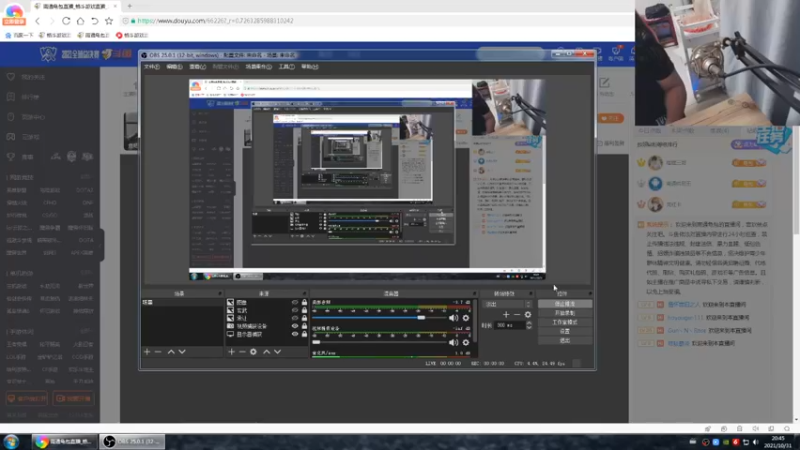The image size is (800, 450).
Task: Undock the Audio Mixer (混音器) panel via its header icon
Action: click(474, 294)
